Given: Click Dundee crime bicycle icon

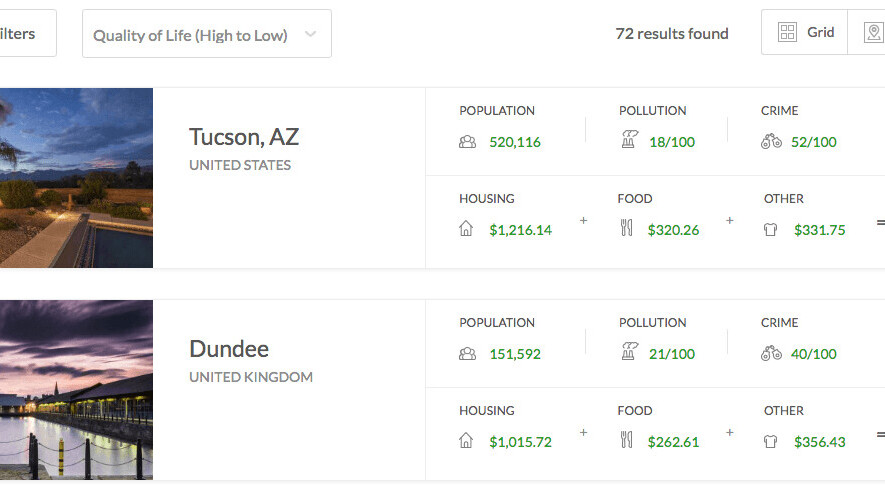Looking at the screenshot, I should tap(771, 354).
